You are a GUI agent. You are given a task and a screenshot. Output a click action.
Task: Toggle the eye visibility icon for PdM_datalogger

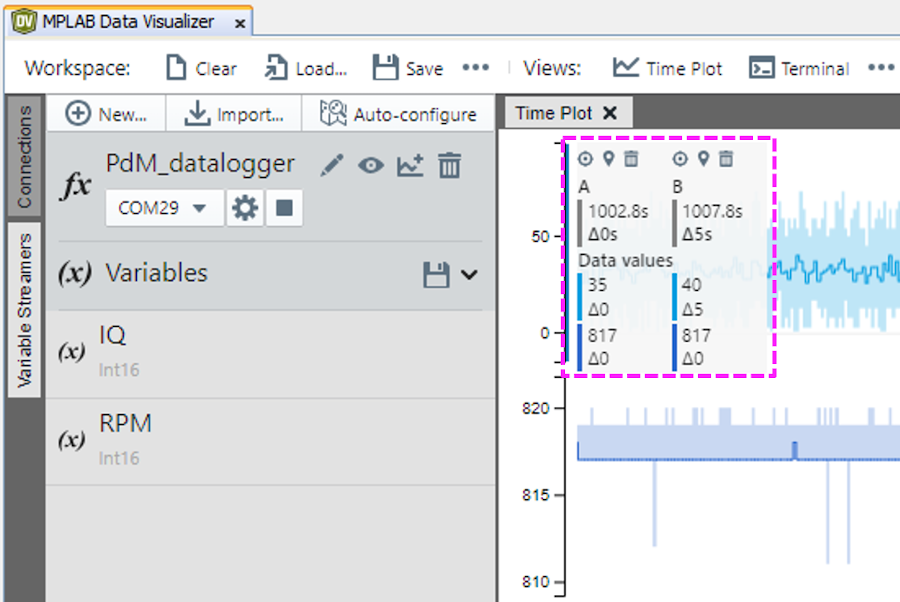click(x=371, y=166)
